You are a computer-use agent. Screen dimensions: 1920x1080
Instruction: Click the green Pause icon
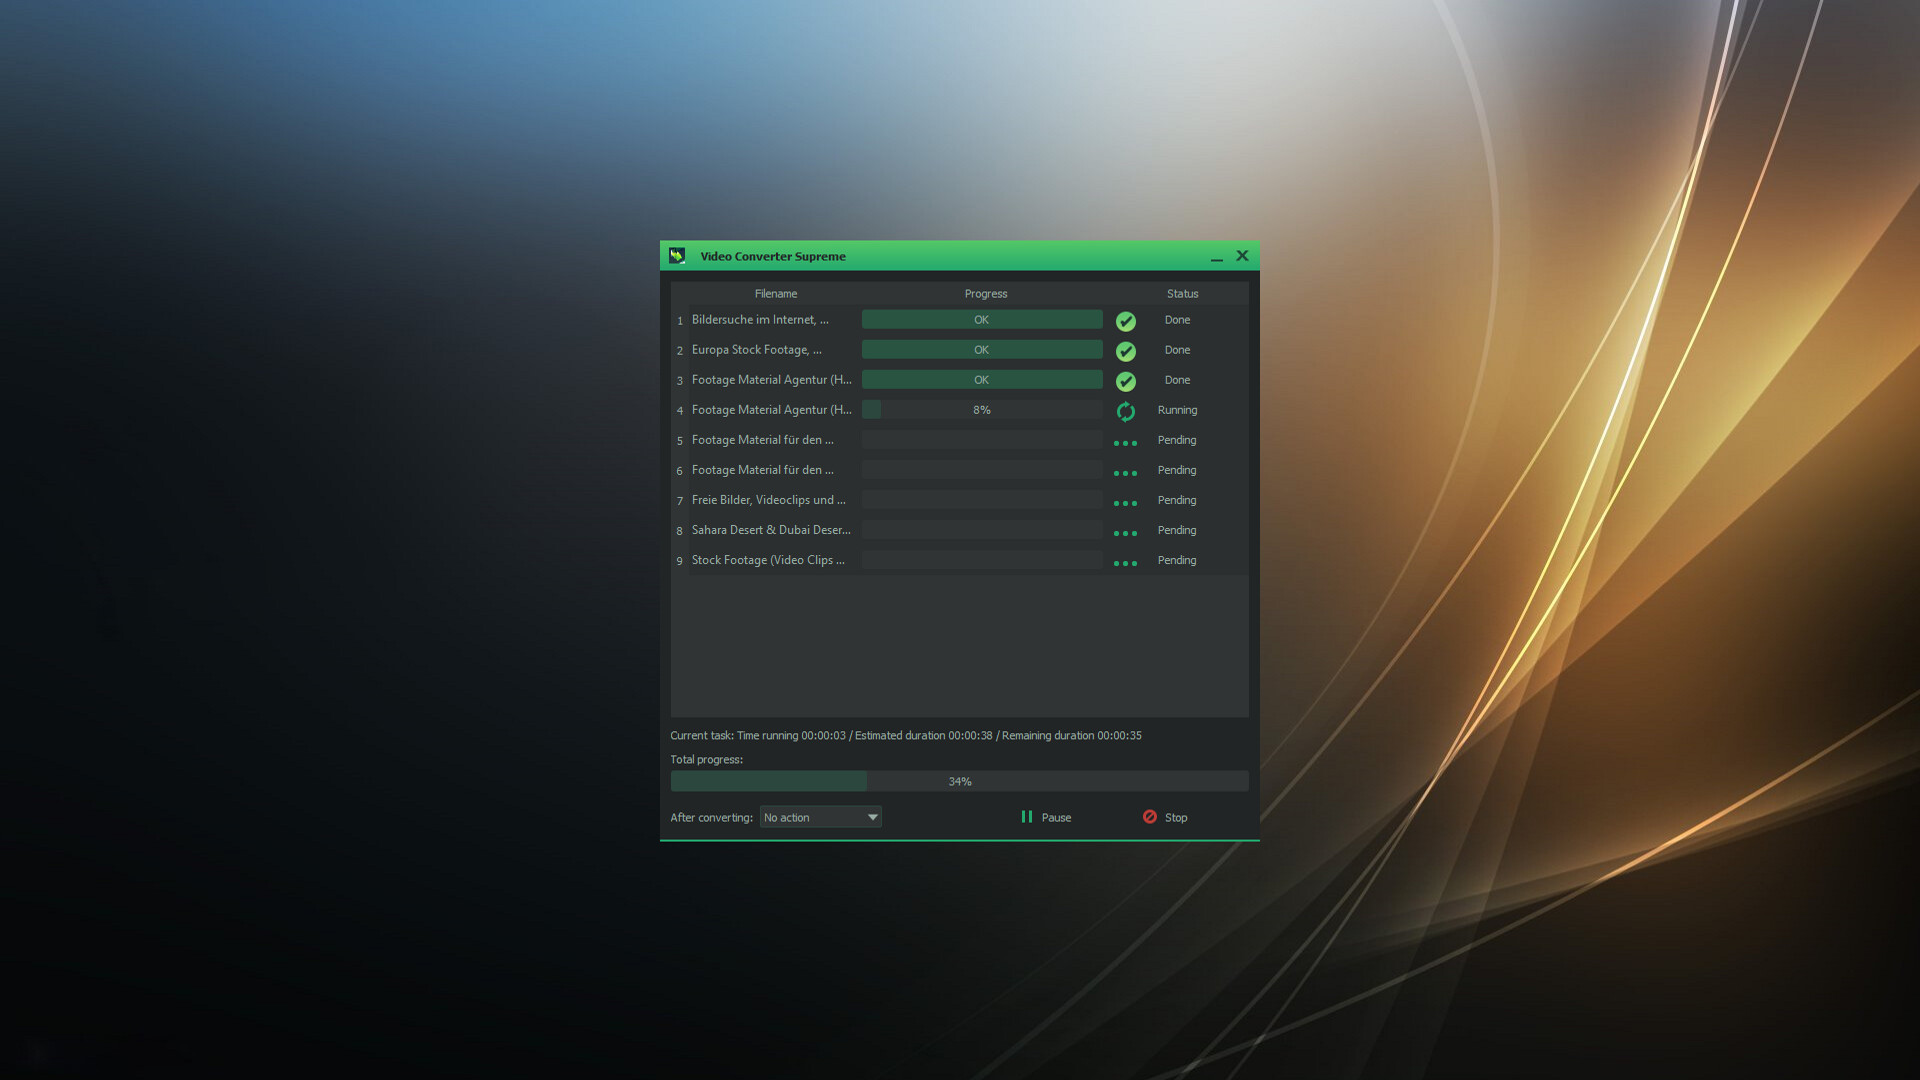(x=1027, y=817)
